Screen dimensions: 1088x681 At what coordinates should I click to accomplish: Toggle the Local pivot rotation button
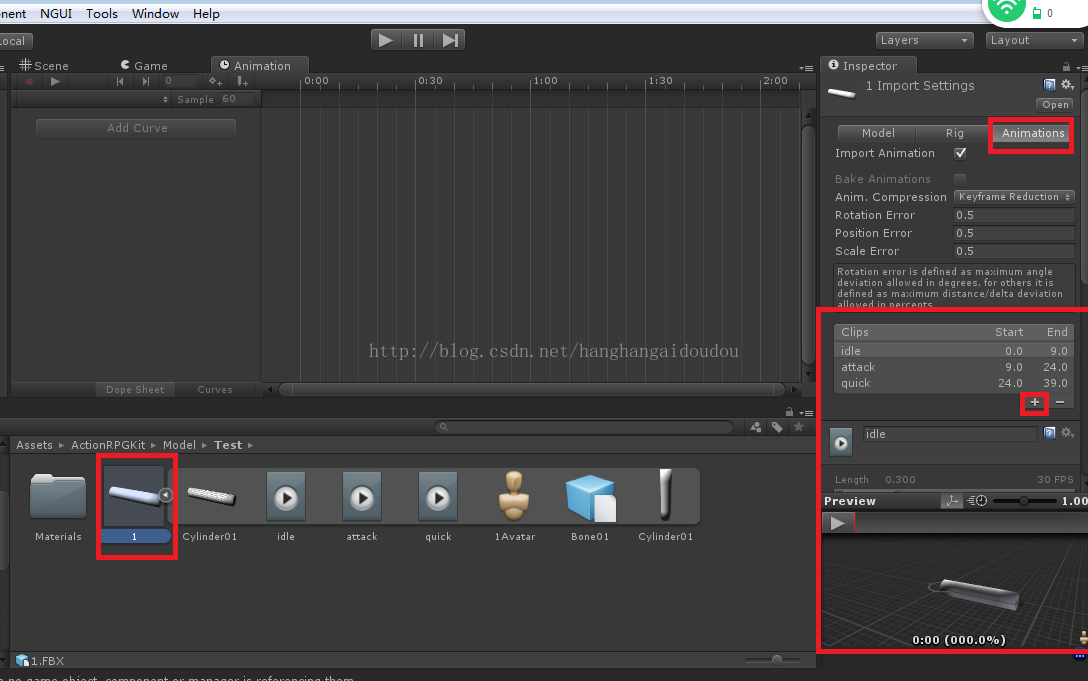[14, 41]
